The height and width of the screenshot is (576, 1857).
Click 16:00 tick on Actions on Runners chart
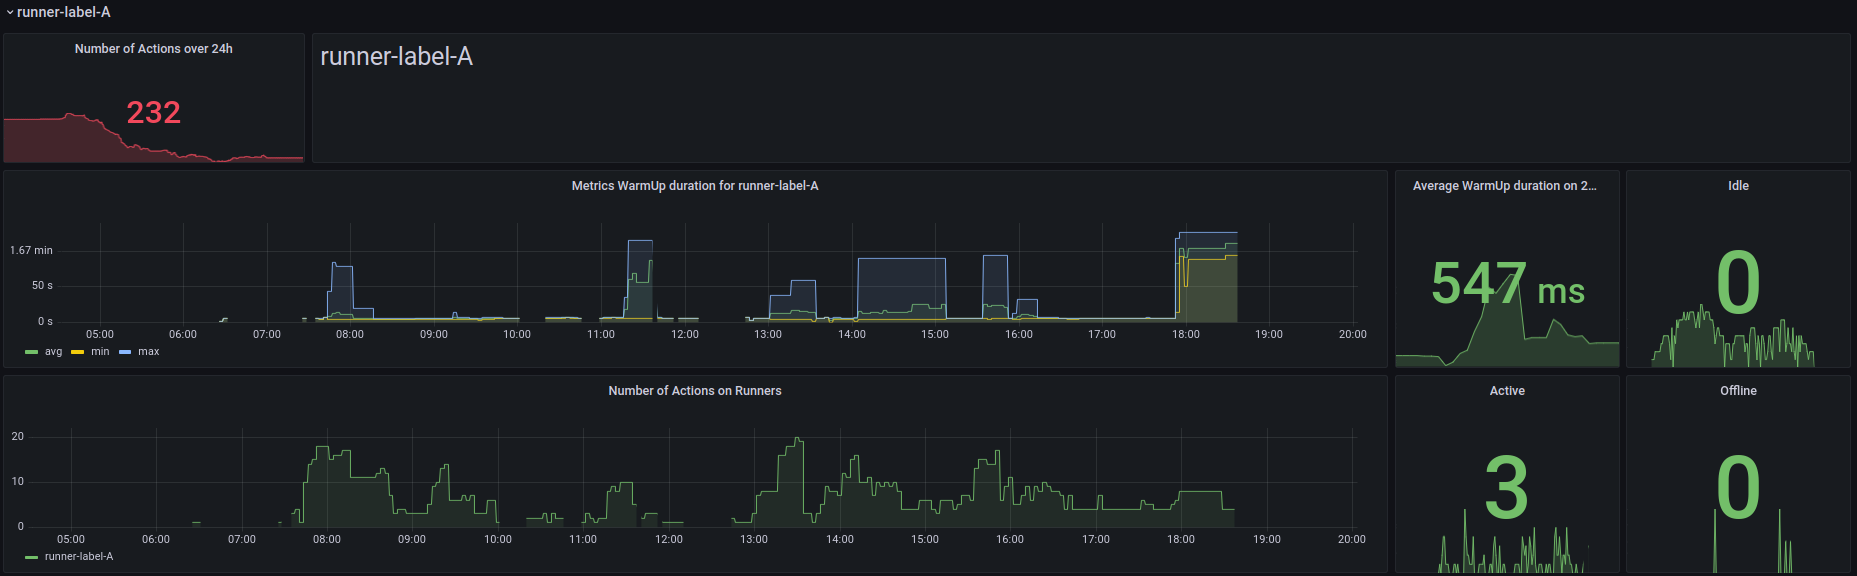[1010, 540]
